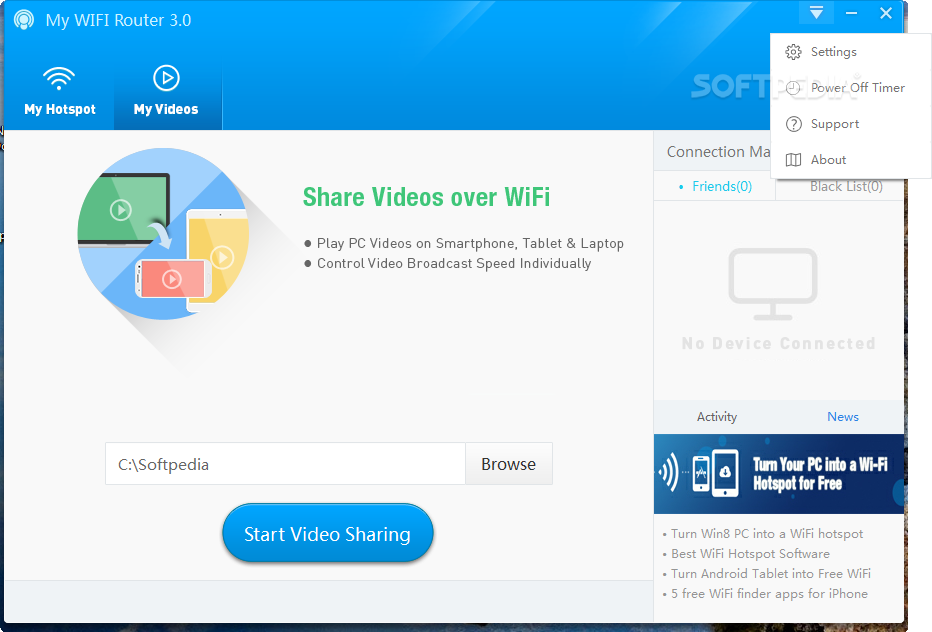Open the News tab
Screen dimensions: 932x632
(843, 417)
